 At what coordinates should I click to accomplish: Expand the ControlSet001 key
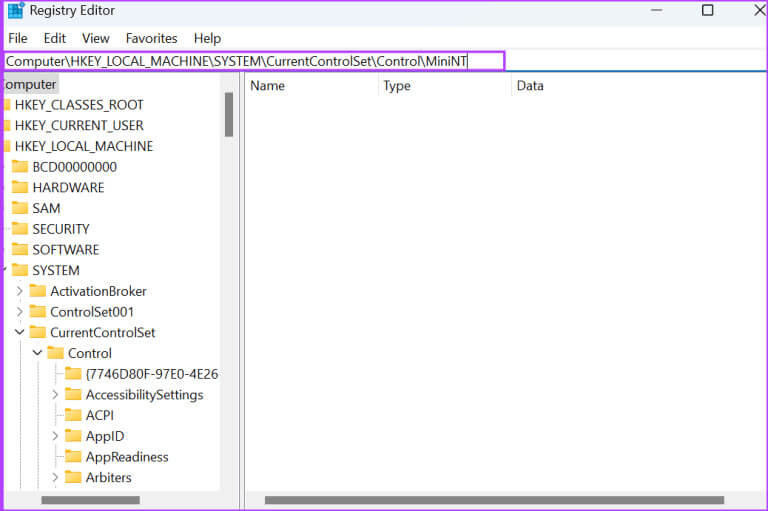point(20,312)
